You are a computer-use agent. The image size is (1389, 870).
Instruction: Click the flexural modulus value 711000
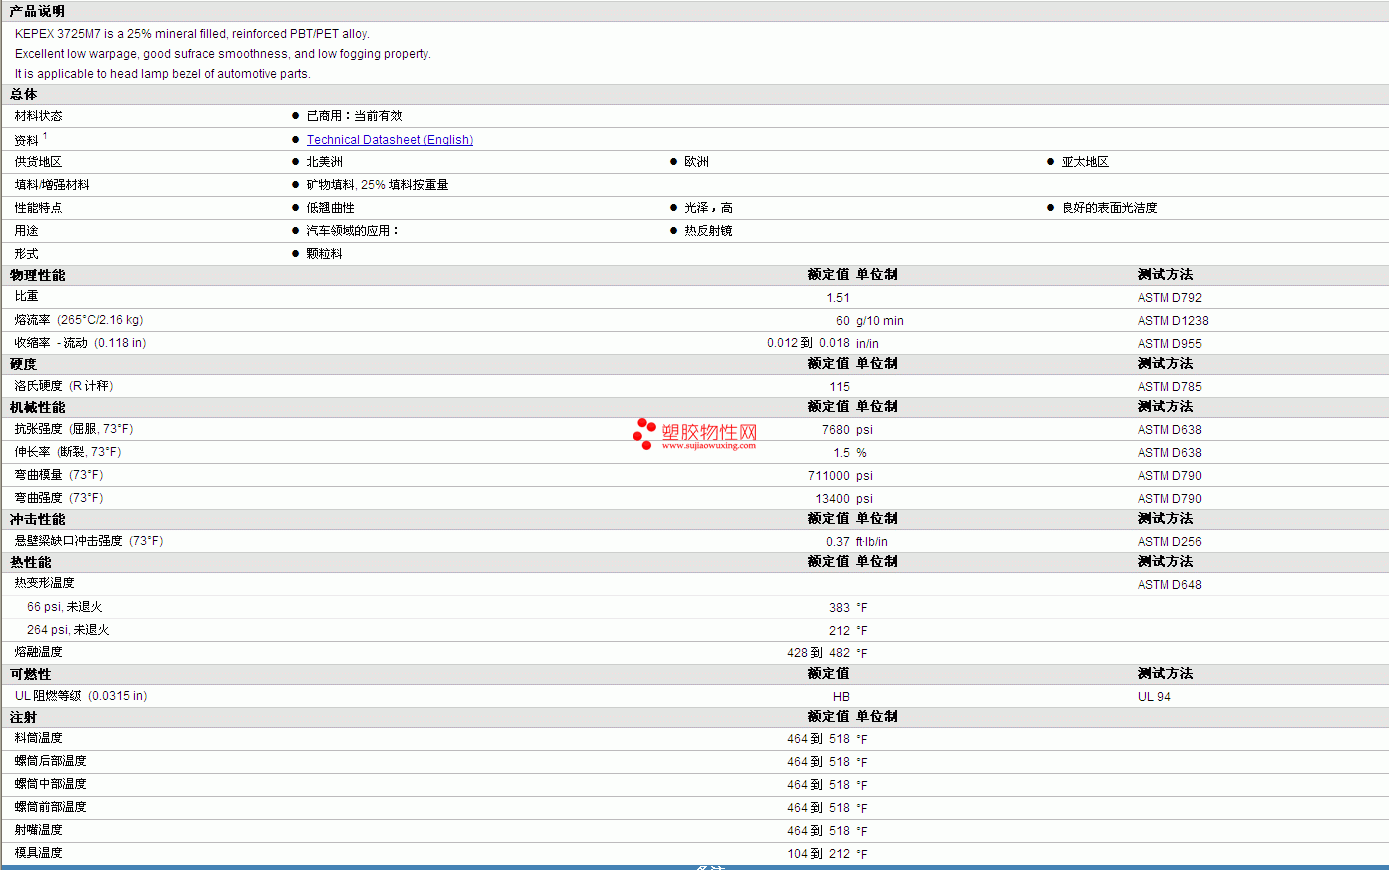point(829,476)
